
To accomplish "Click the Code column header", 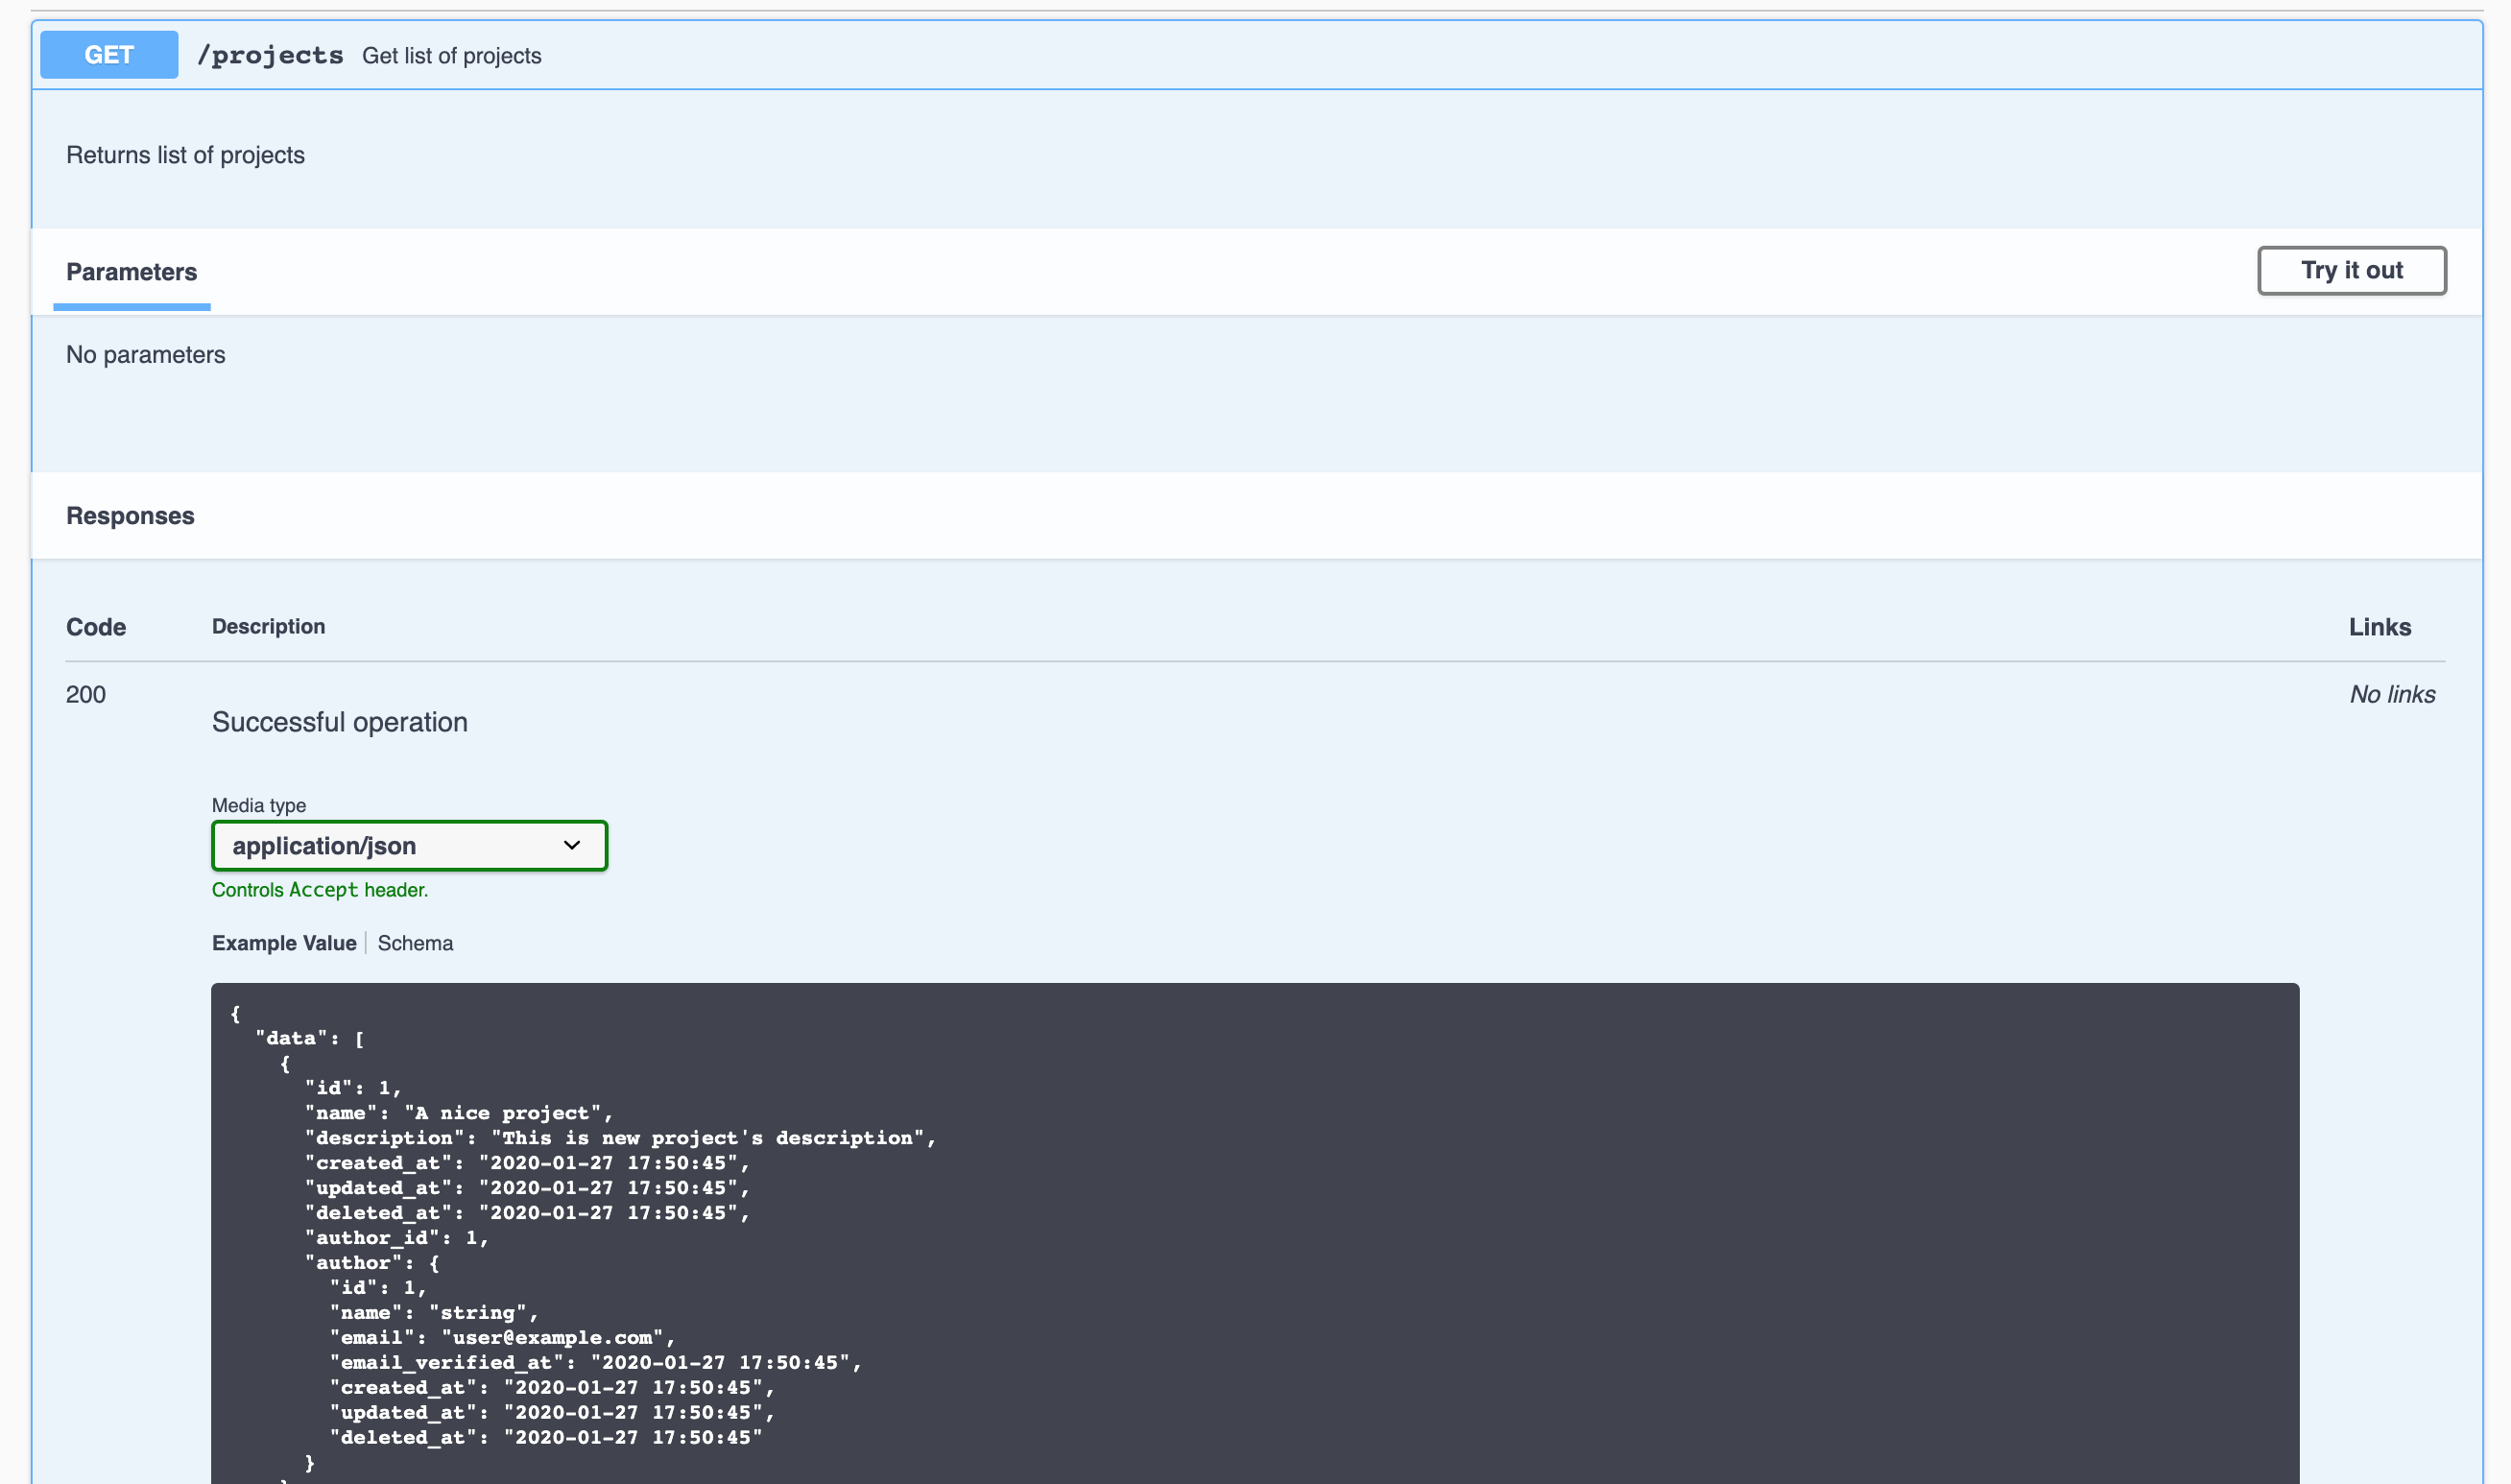I will pos(96,627).
